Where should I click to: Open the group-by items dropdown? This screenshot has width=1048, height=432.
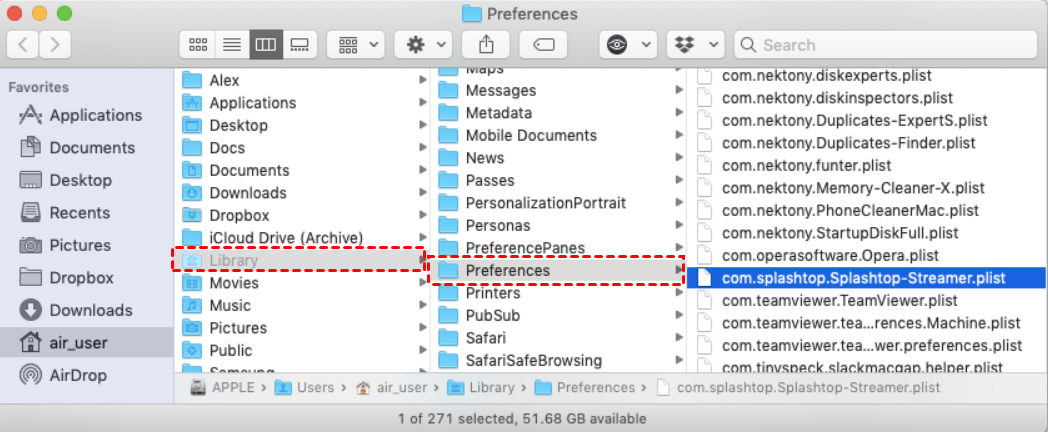coord(359,45)
